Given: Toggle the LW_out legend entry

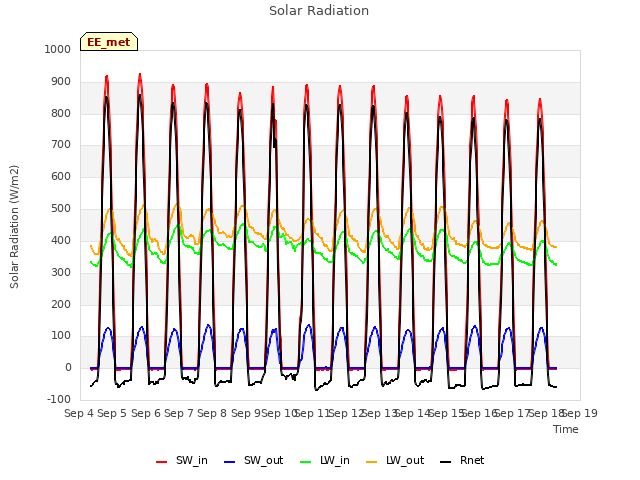Looking at the screenshot, I should click(395, 461).
